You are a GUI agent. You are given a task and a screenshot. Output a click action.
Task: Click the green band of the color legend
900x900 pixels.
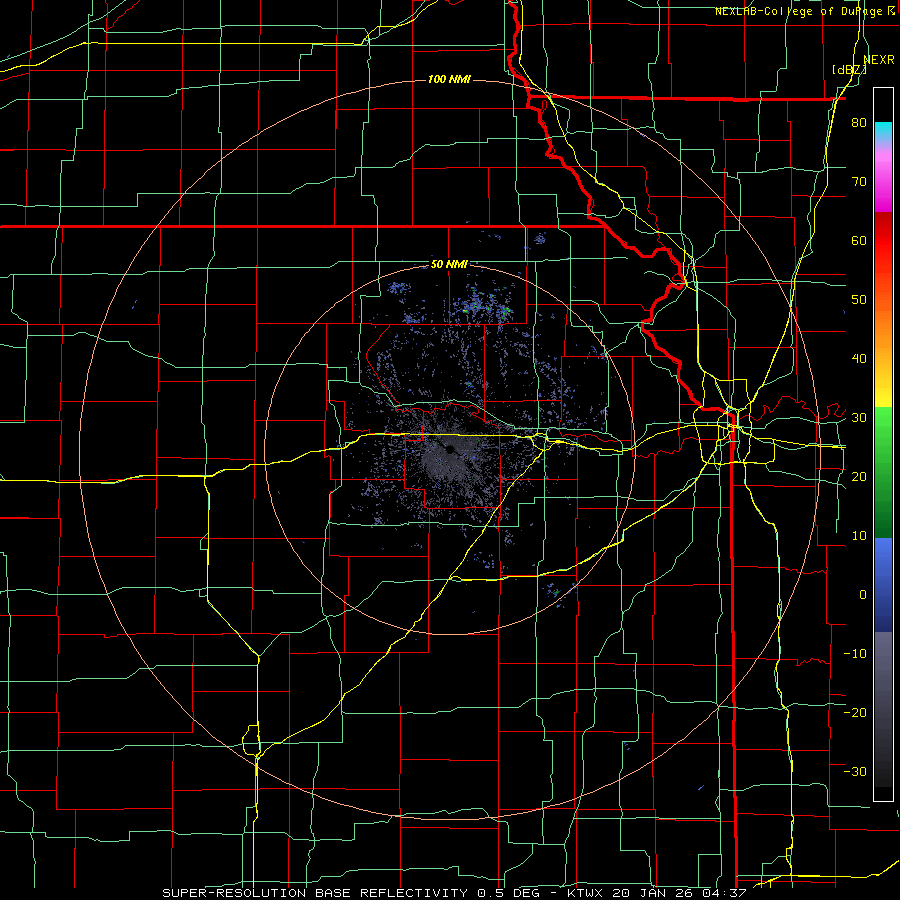point(883,473)
